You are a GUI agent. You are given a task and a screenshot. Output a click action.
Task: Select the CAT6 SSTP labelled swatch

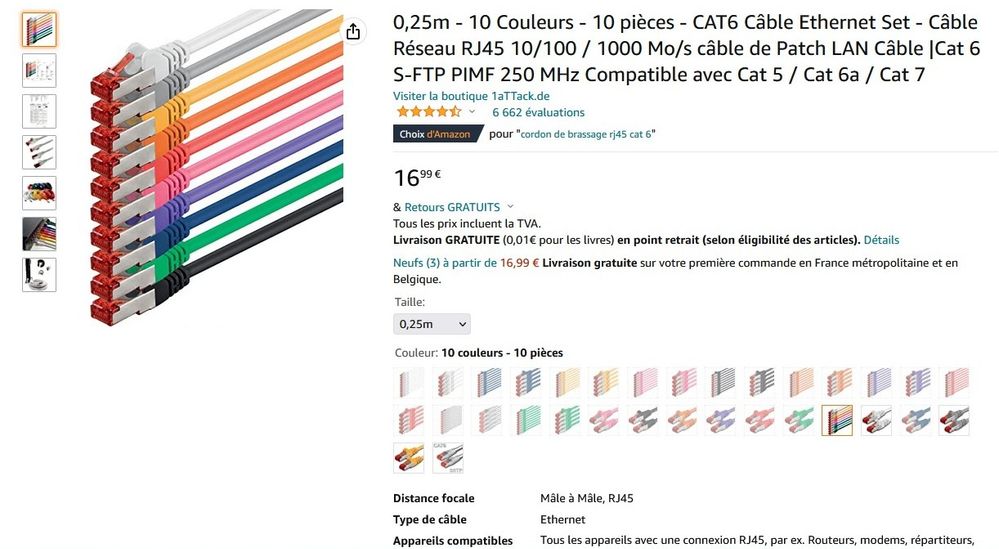pyautogui.click(x=448, y=457)
